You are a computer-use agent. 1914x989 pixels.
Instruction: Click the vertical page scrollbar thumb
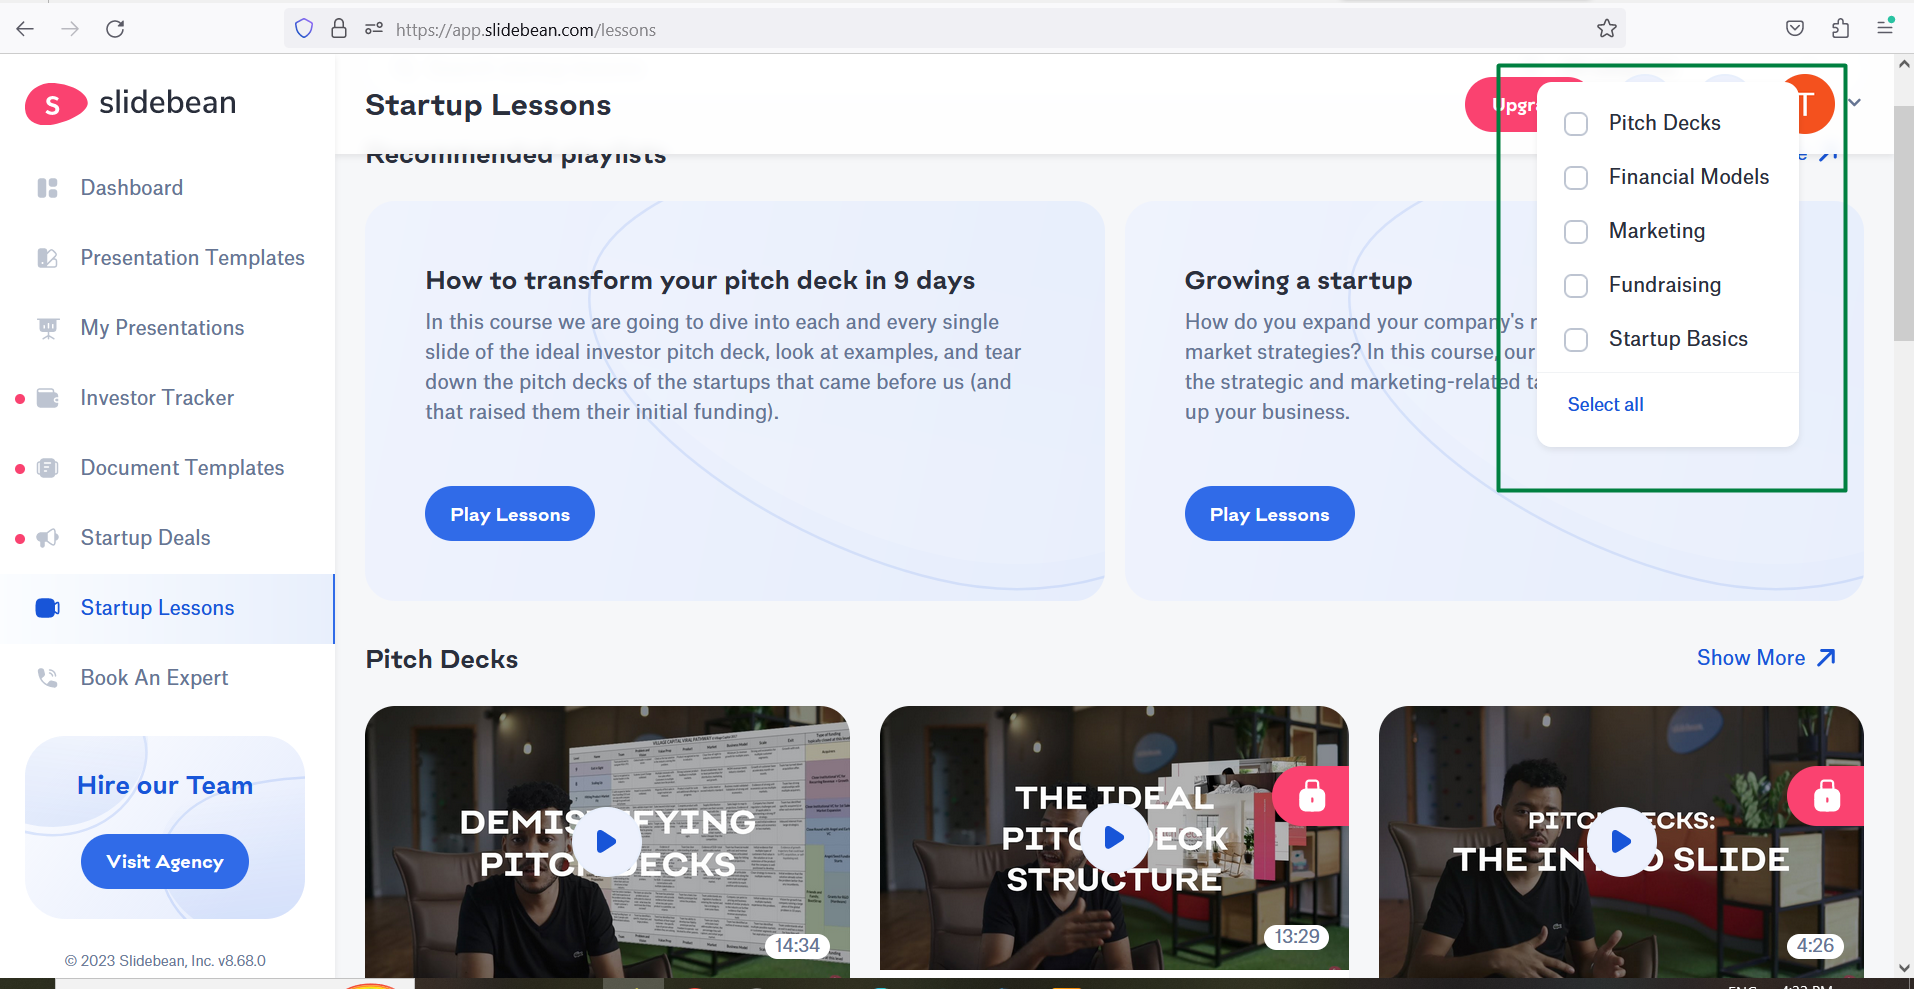point(1903,222)
